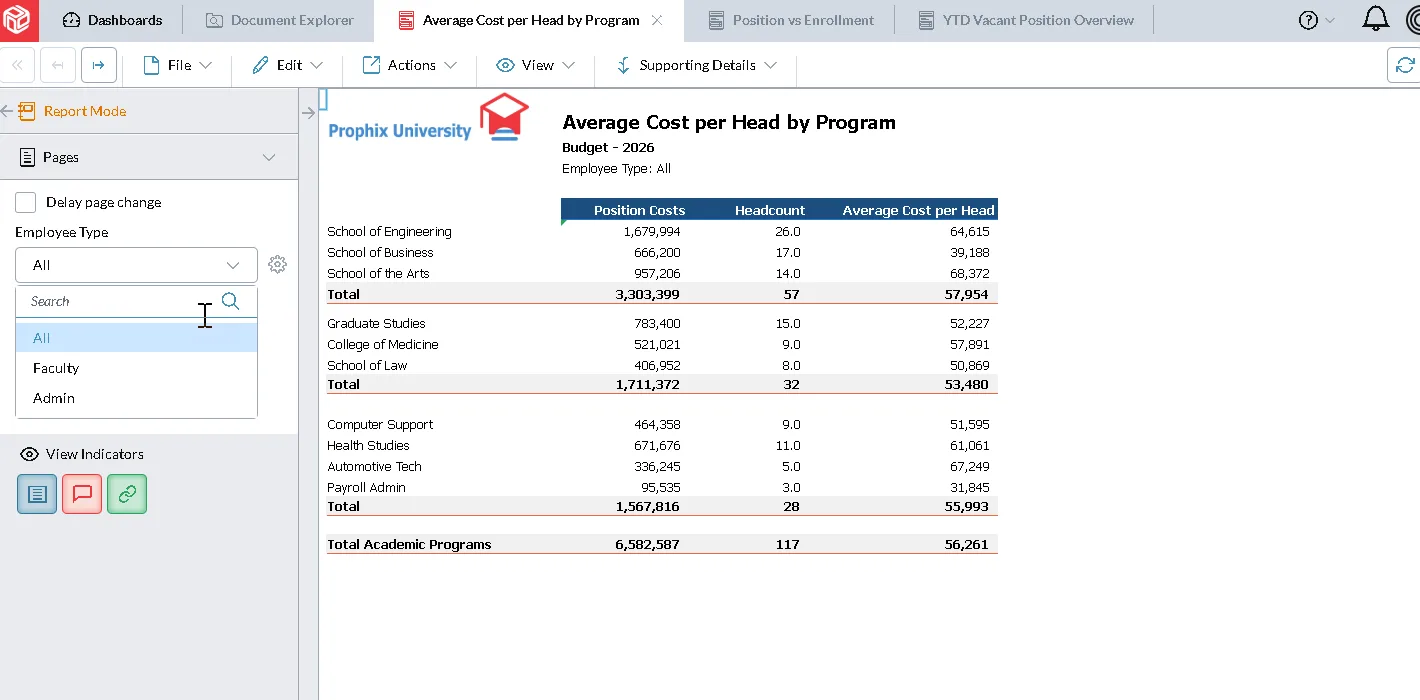Open the Edit menu
The width and height of the screenshot is (1420, 700).
coord(288,65)
